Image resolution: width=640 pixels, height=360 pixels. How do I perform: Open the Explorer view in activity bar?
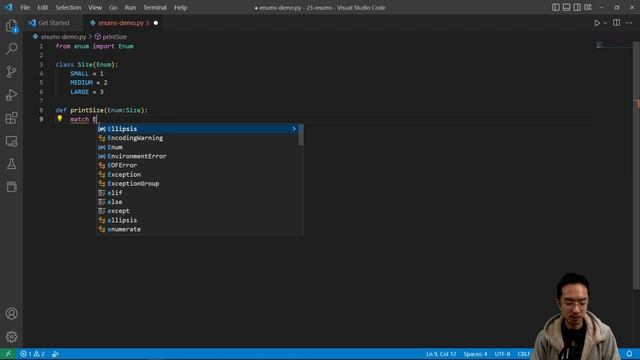pyautogui.click(x=11, y=26)
